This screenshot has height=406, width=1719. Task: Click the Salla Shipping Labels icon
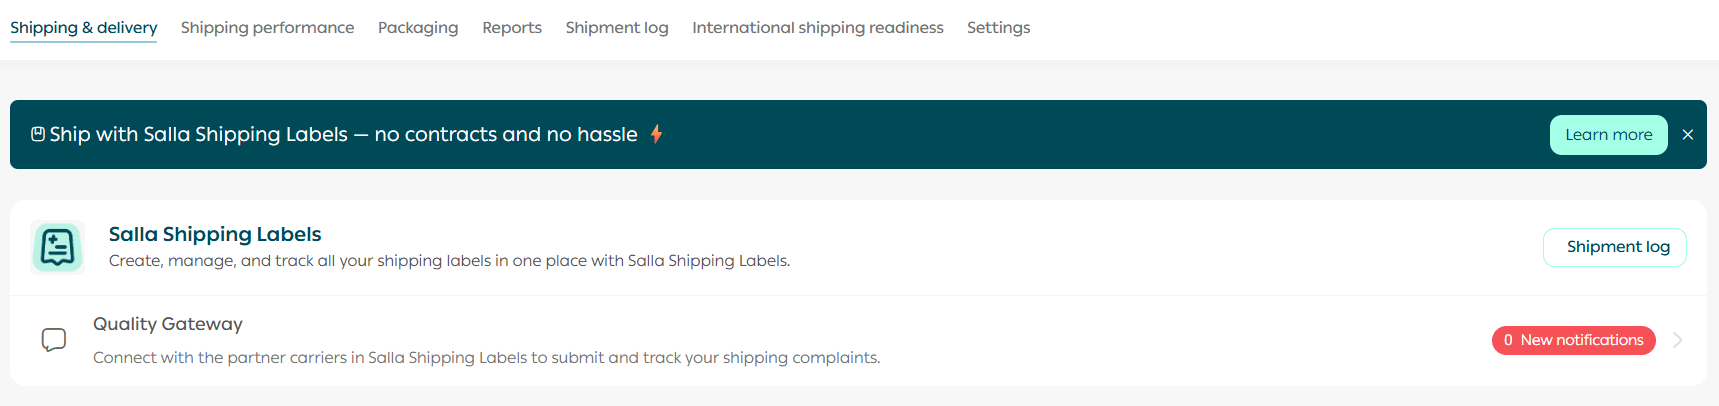point(57,247)
